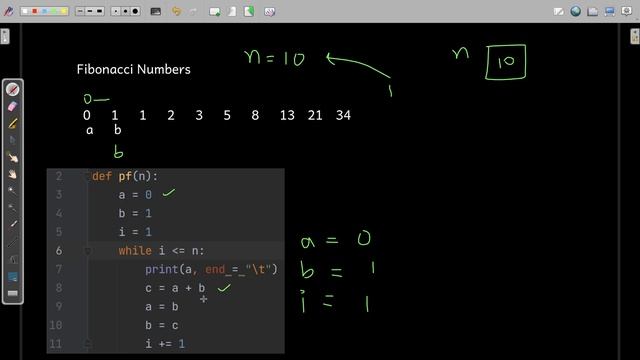The image size is (640, 360).
Task: Click the "Fibonacci Numbers" title text
Action: tap(133, 69)
